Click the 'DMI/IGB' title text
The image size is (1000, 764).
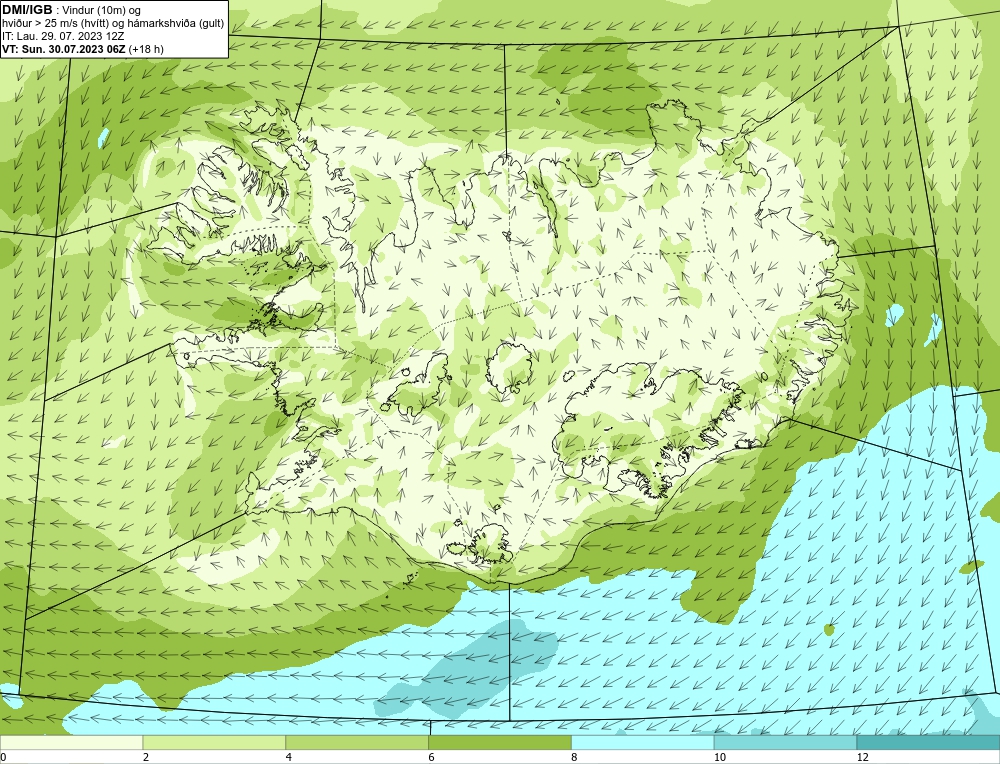[27, 10]
